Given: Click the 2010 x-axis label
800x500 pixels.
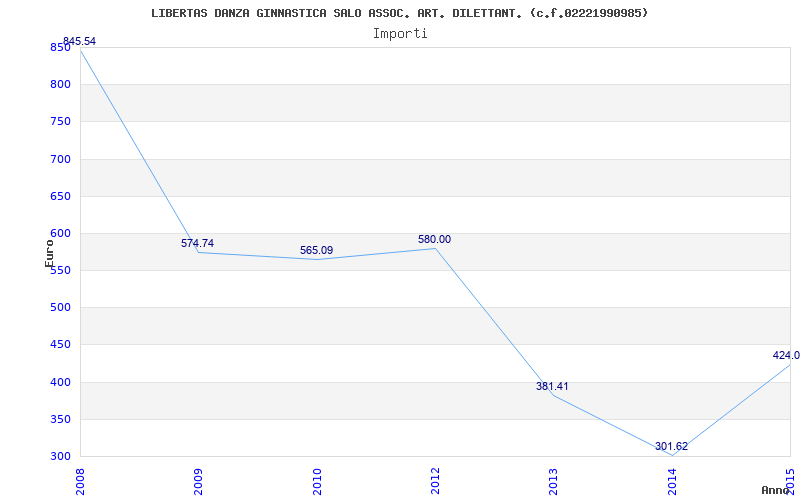Looking at the screenshot, I should point(317,481).
